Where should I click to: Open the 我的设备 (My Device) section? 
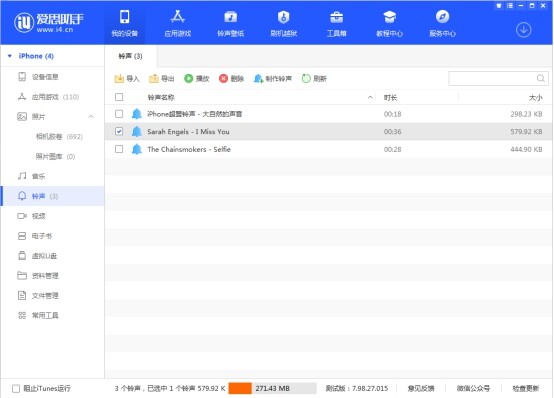click(x=124, y=23)
